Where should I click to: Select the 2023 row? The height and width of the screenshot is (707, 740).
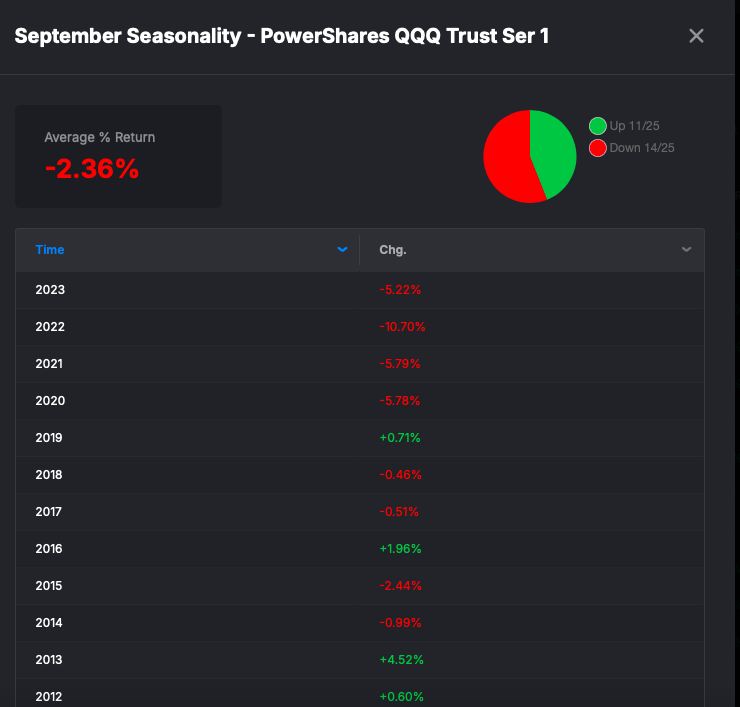tap(360, 290)
